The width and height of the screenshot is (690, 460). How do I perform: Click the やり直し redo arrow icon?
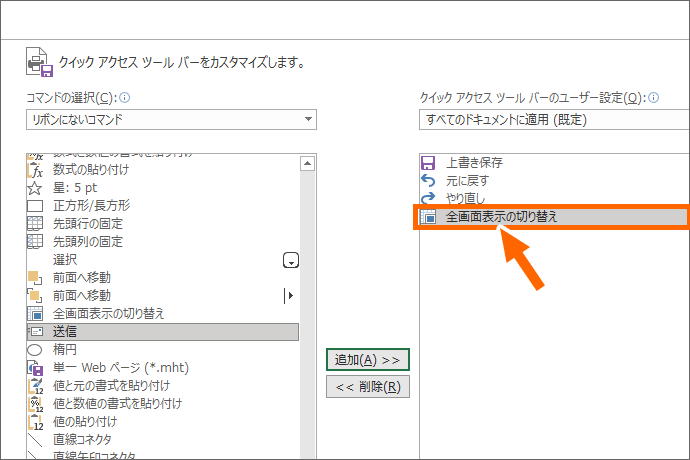coord(428,198)
